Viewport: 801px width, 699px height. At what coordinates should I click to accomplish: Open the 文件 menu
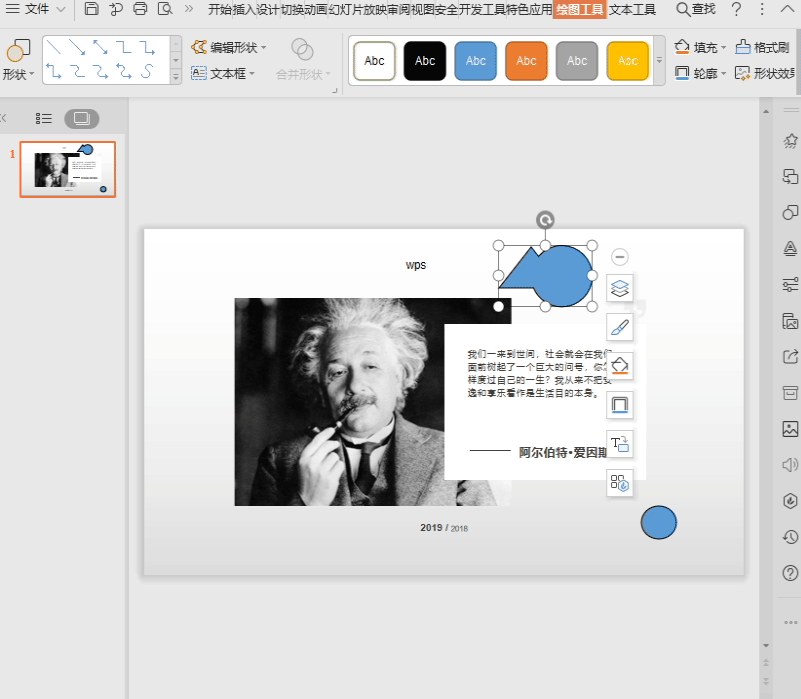[28, 9]
